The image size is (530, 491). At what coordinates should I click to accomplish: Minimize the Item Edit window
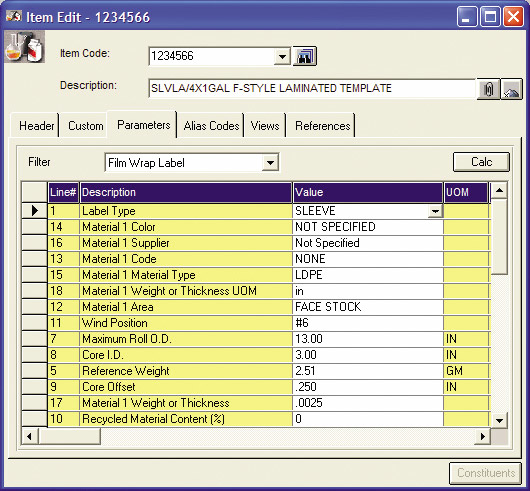coord(466,17)
